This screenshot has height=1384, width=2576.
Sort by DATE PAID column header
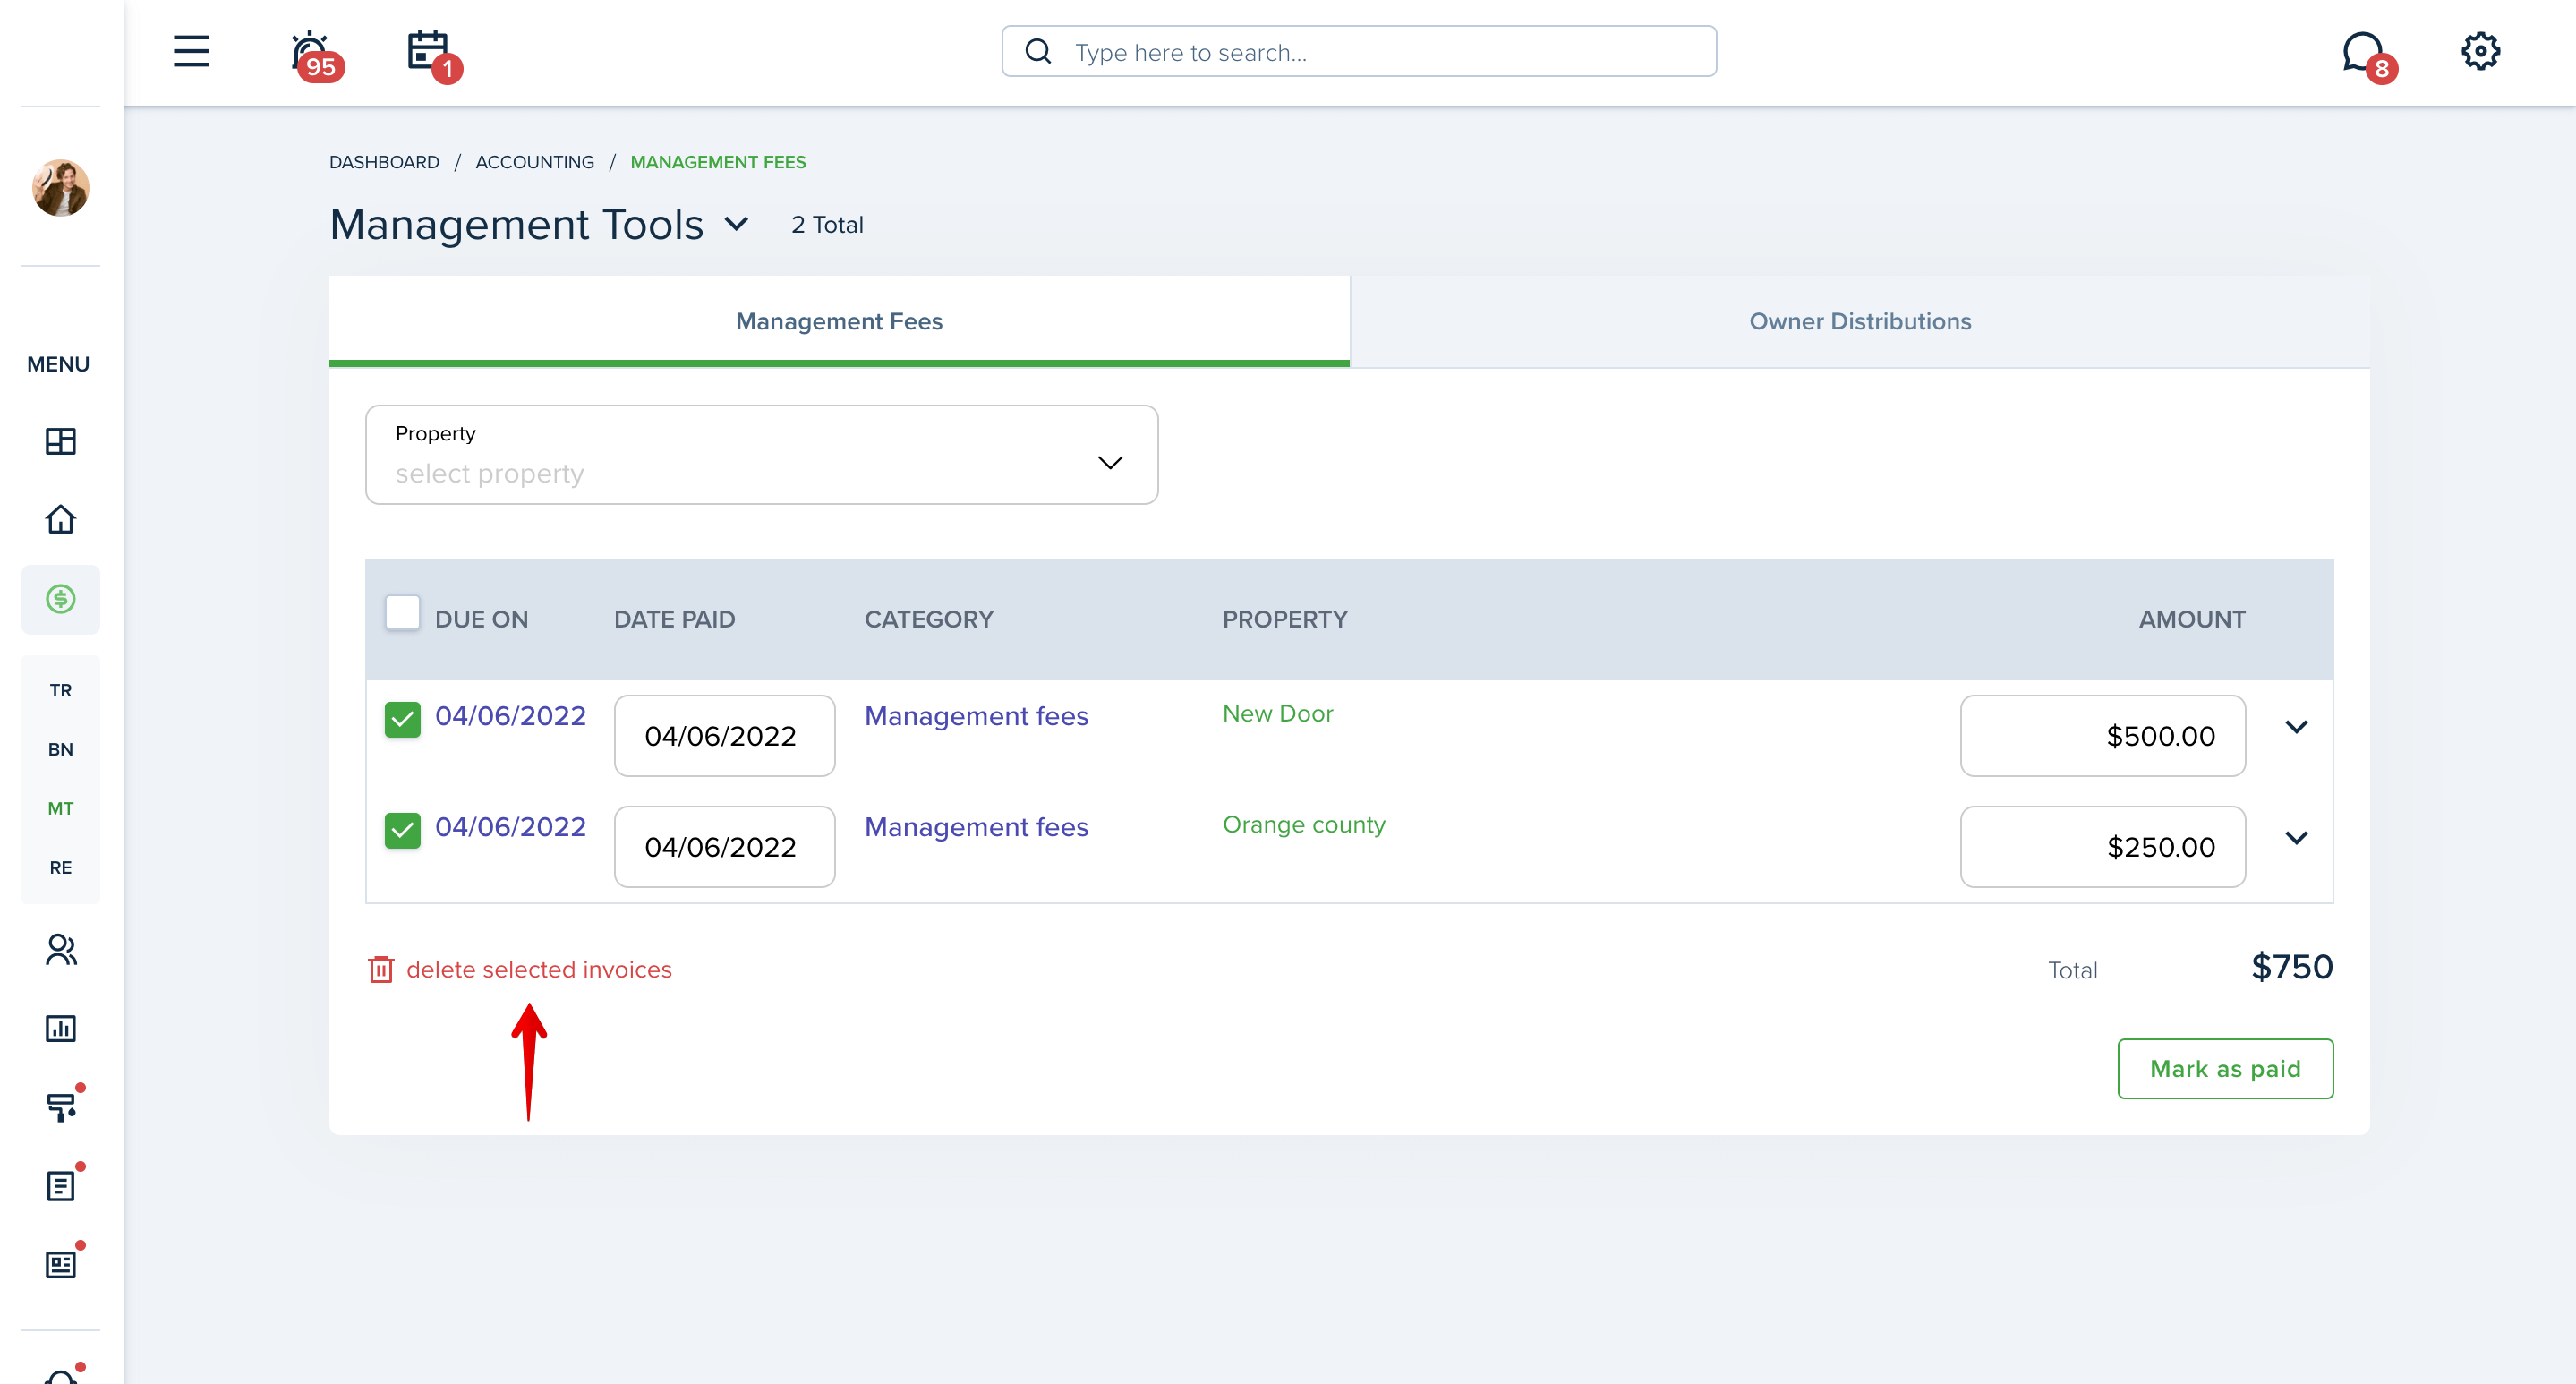click(674, 619)
